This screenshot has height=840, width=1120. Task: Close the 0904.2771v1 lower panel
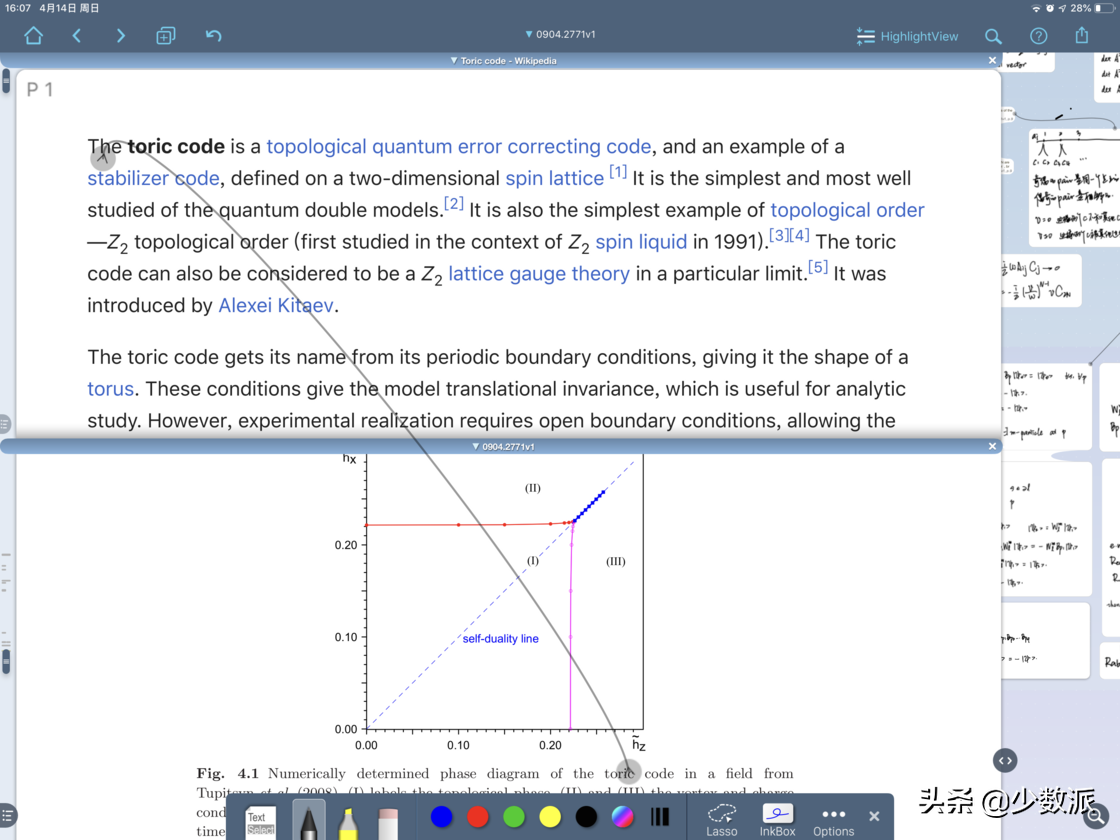pos(992,446)
